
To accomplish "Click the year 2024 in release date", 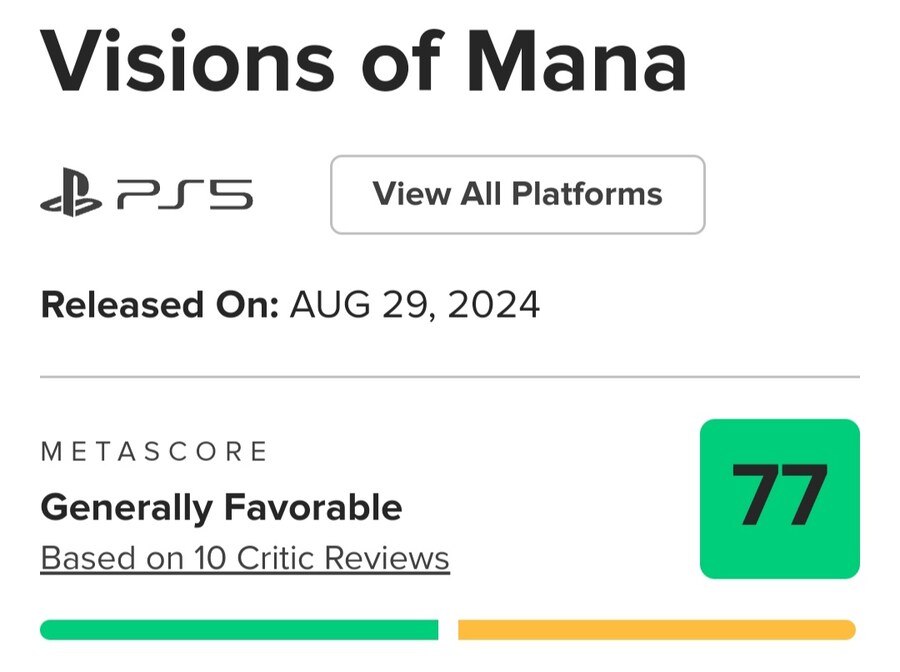I will point(494,304).
